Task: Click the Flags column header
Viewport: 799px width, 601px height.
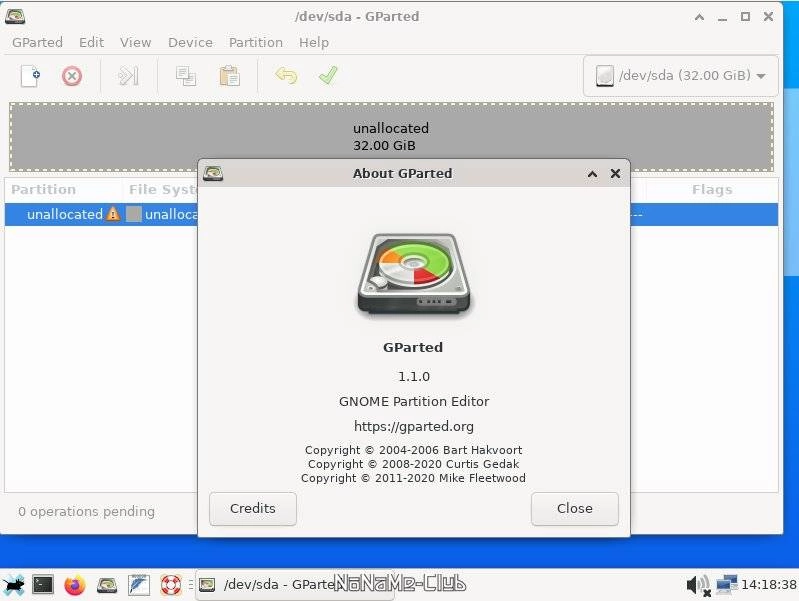Action: (712, 190)
